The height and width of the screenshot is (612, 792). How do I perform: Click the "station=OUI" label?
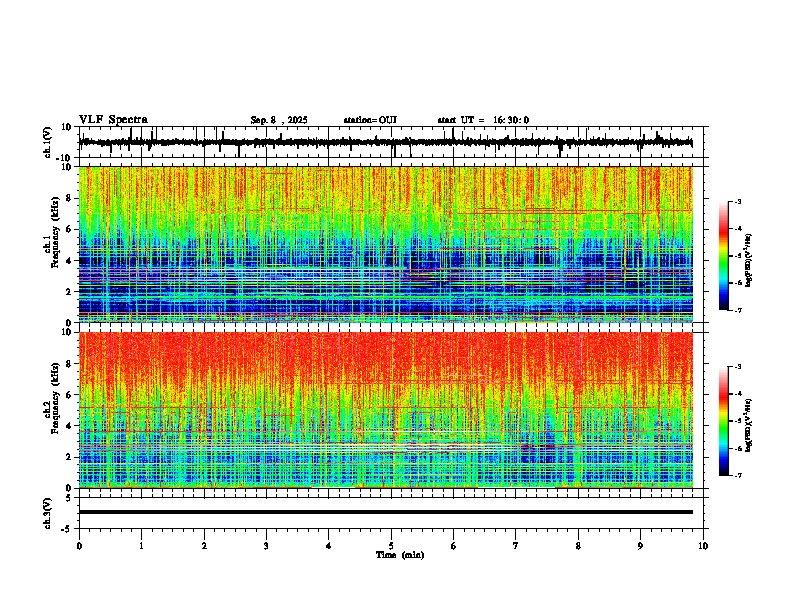(x=370, y=120)
